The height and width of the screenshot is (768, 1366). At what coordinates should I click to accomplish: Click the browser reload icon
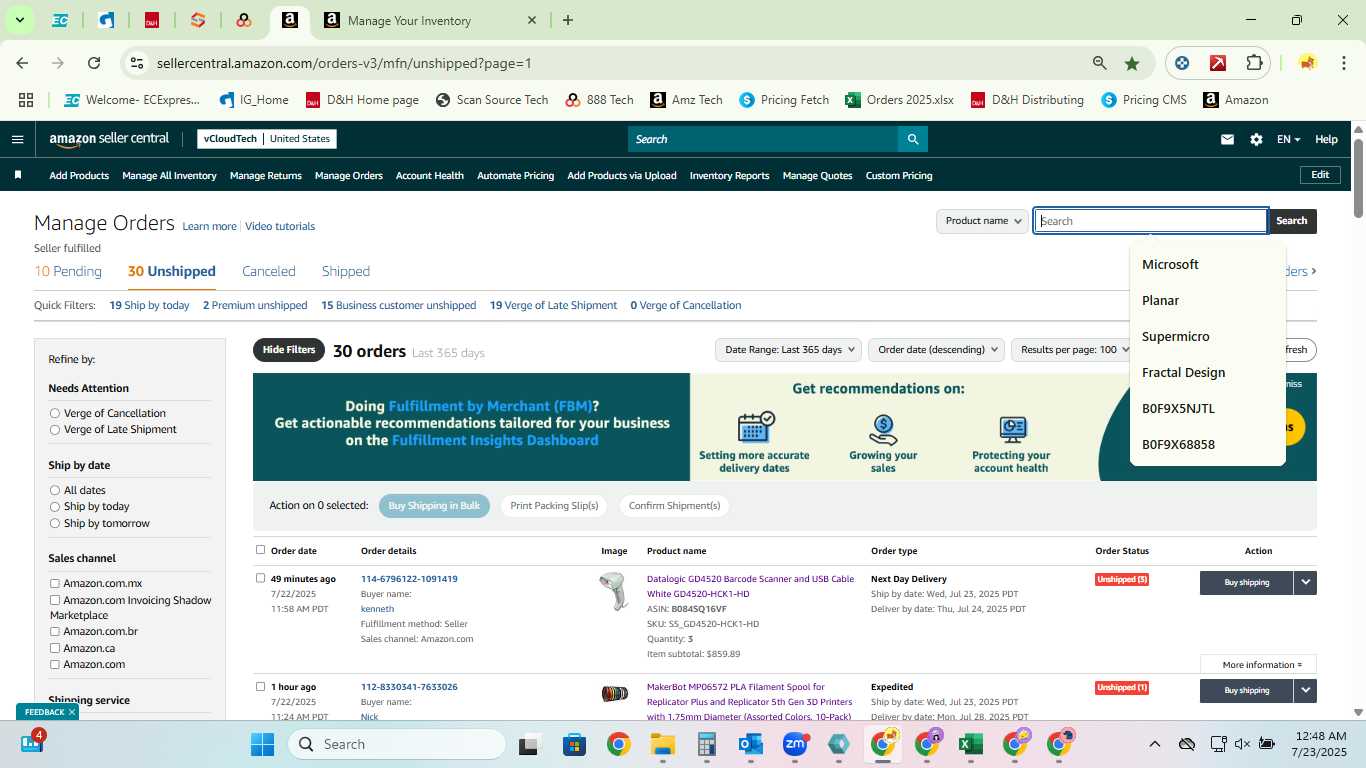[x=94, y=63]
